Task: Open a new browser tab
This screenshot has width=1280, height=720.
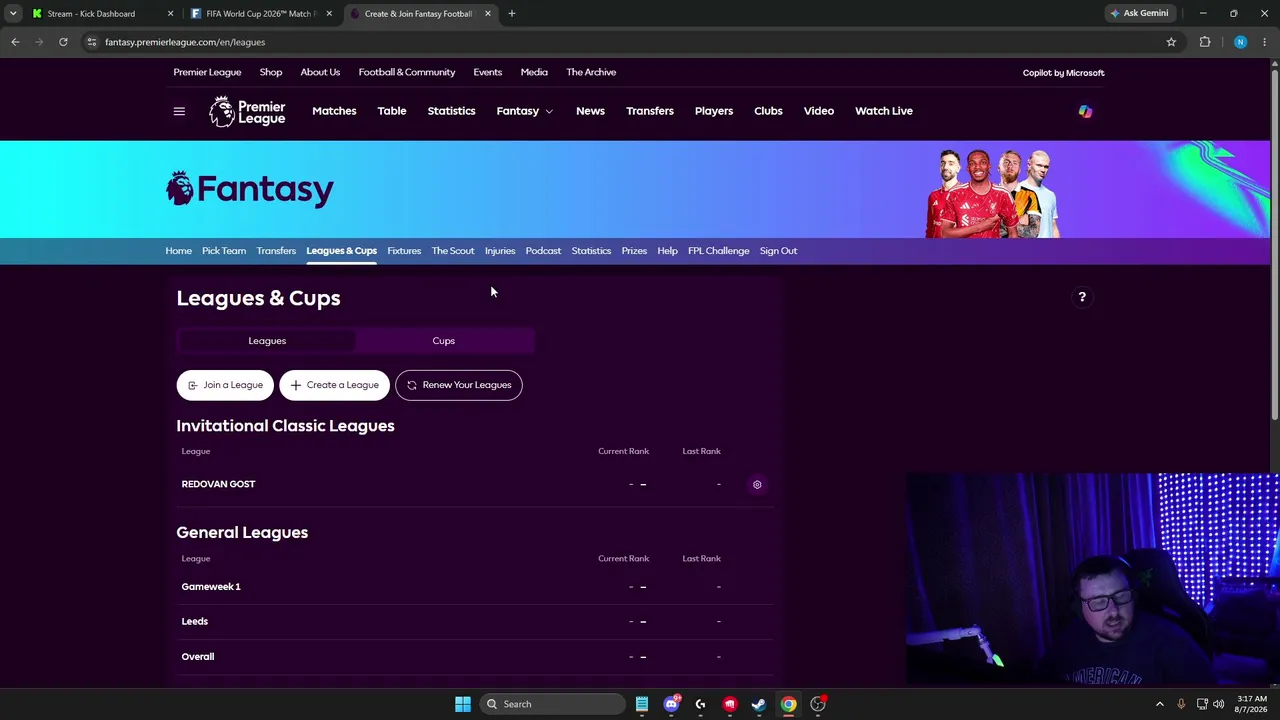Action: coord(512,14)
